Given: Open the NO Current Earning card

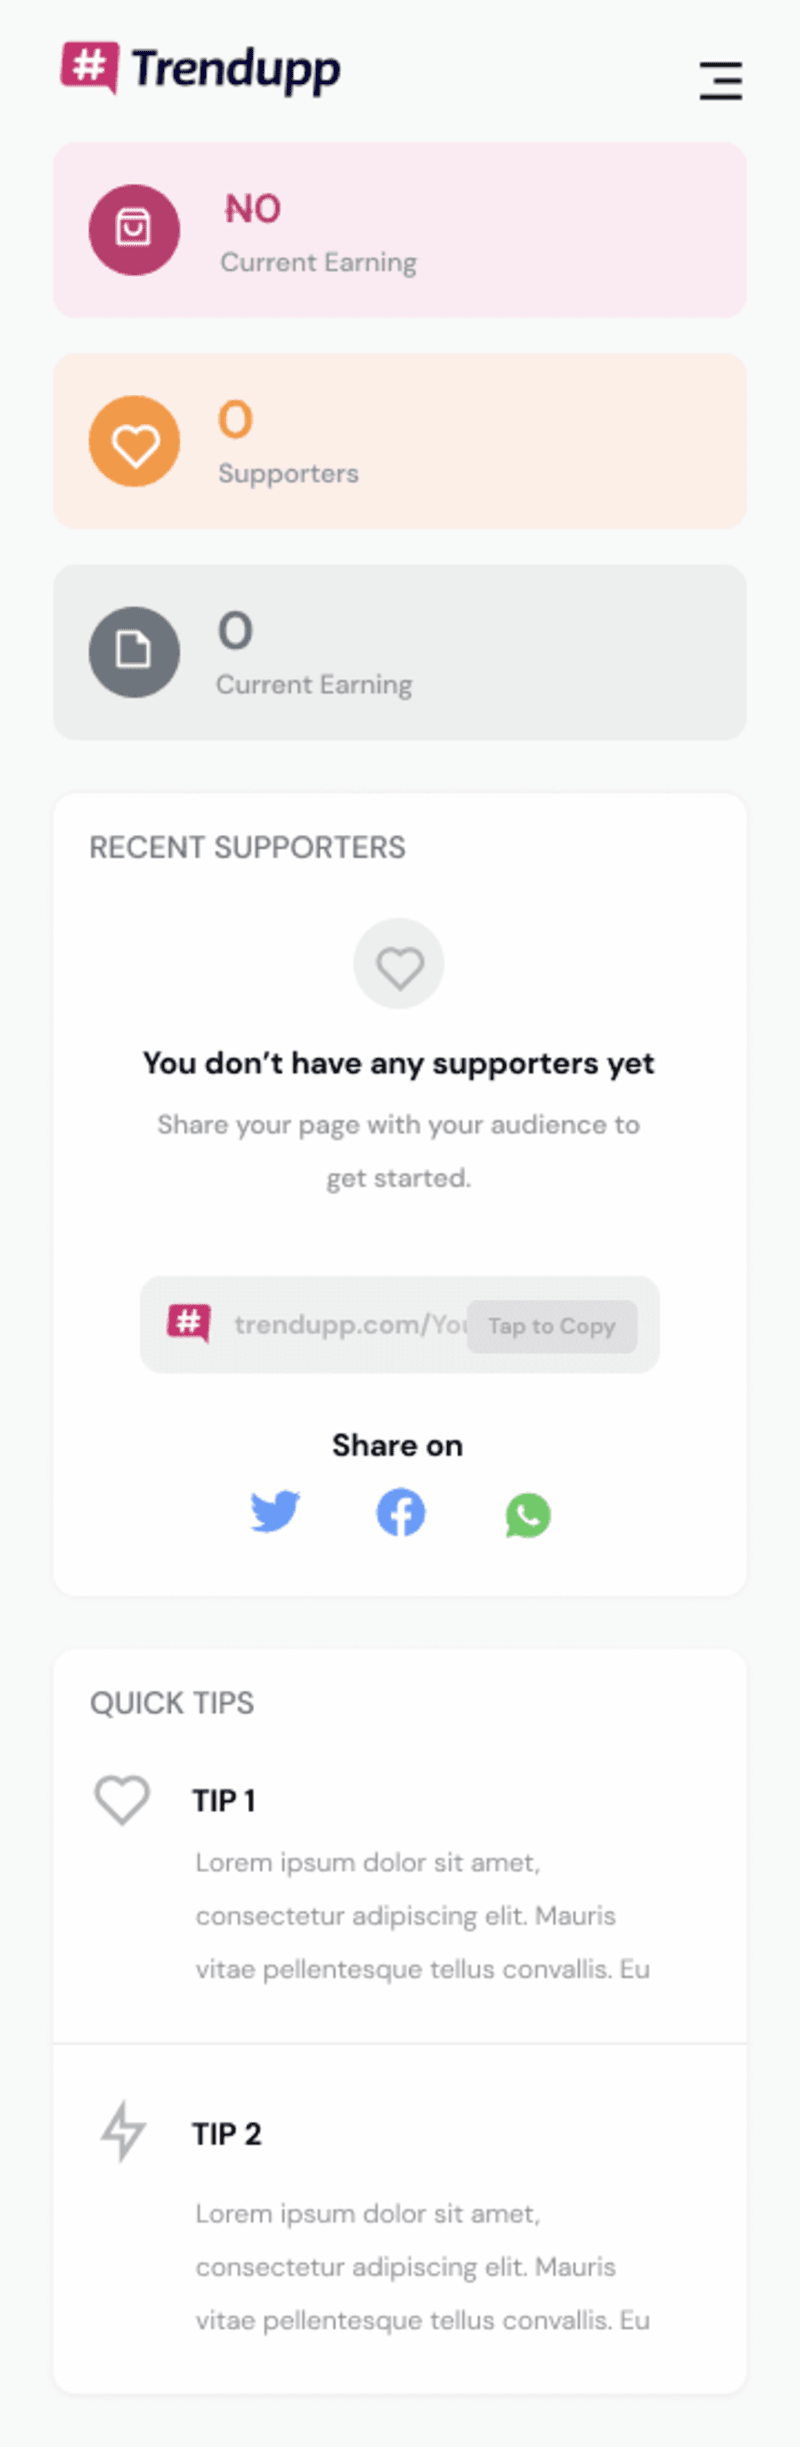Looking at the screenshot, I should click(x=400, y=230).
